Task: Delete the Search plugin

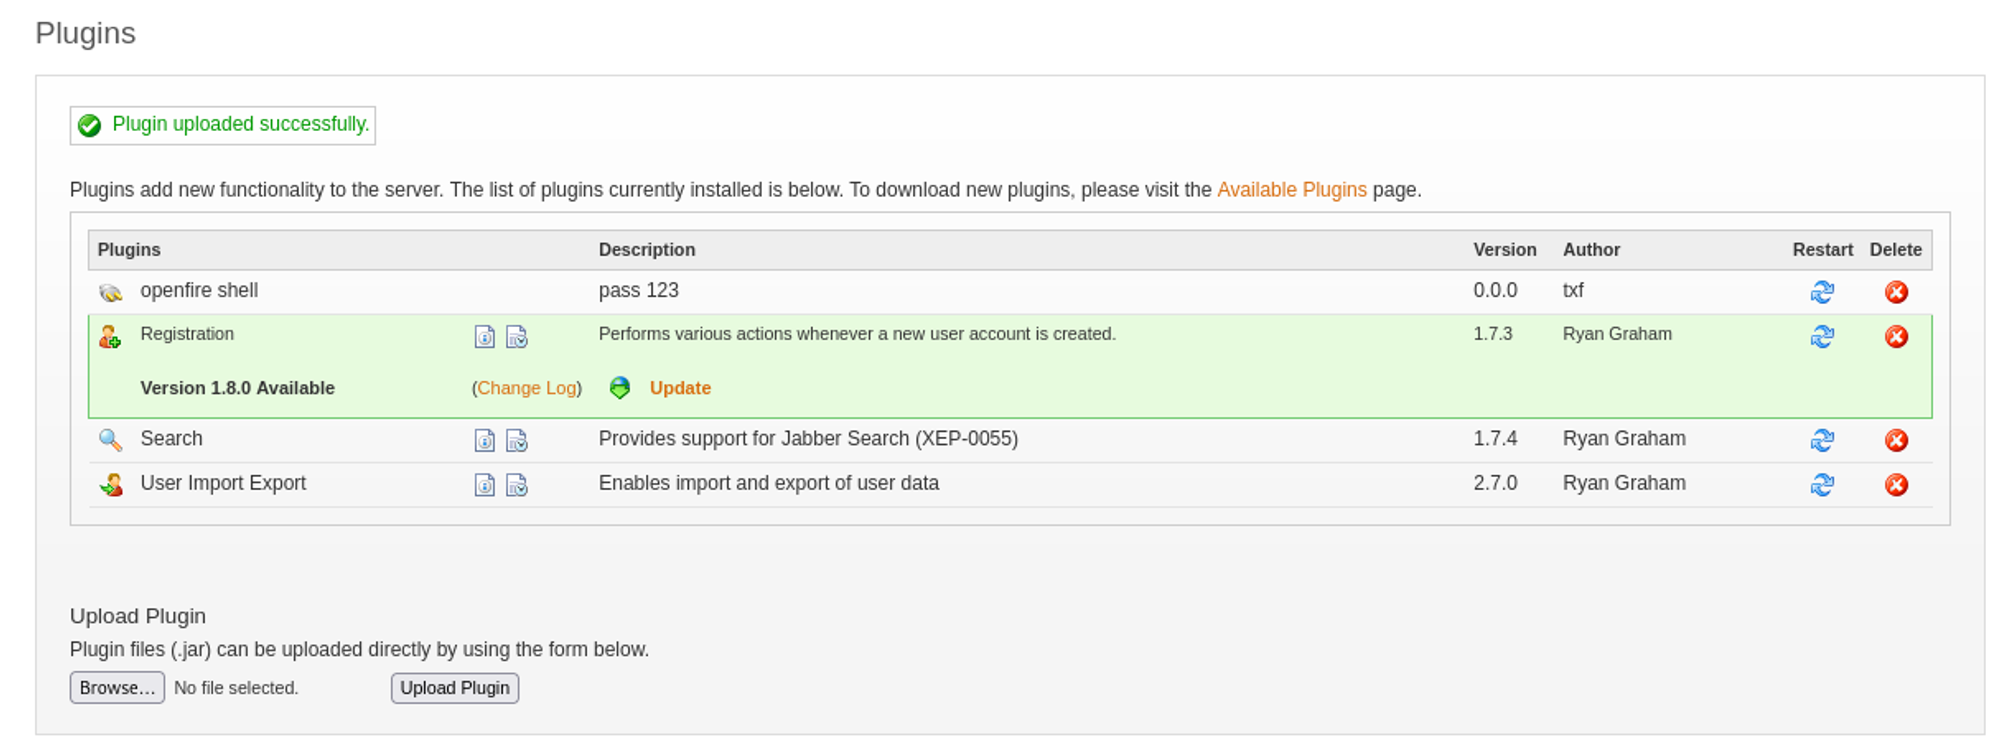Action: [1896, 440]
